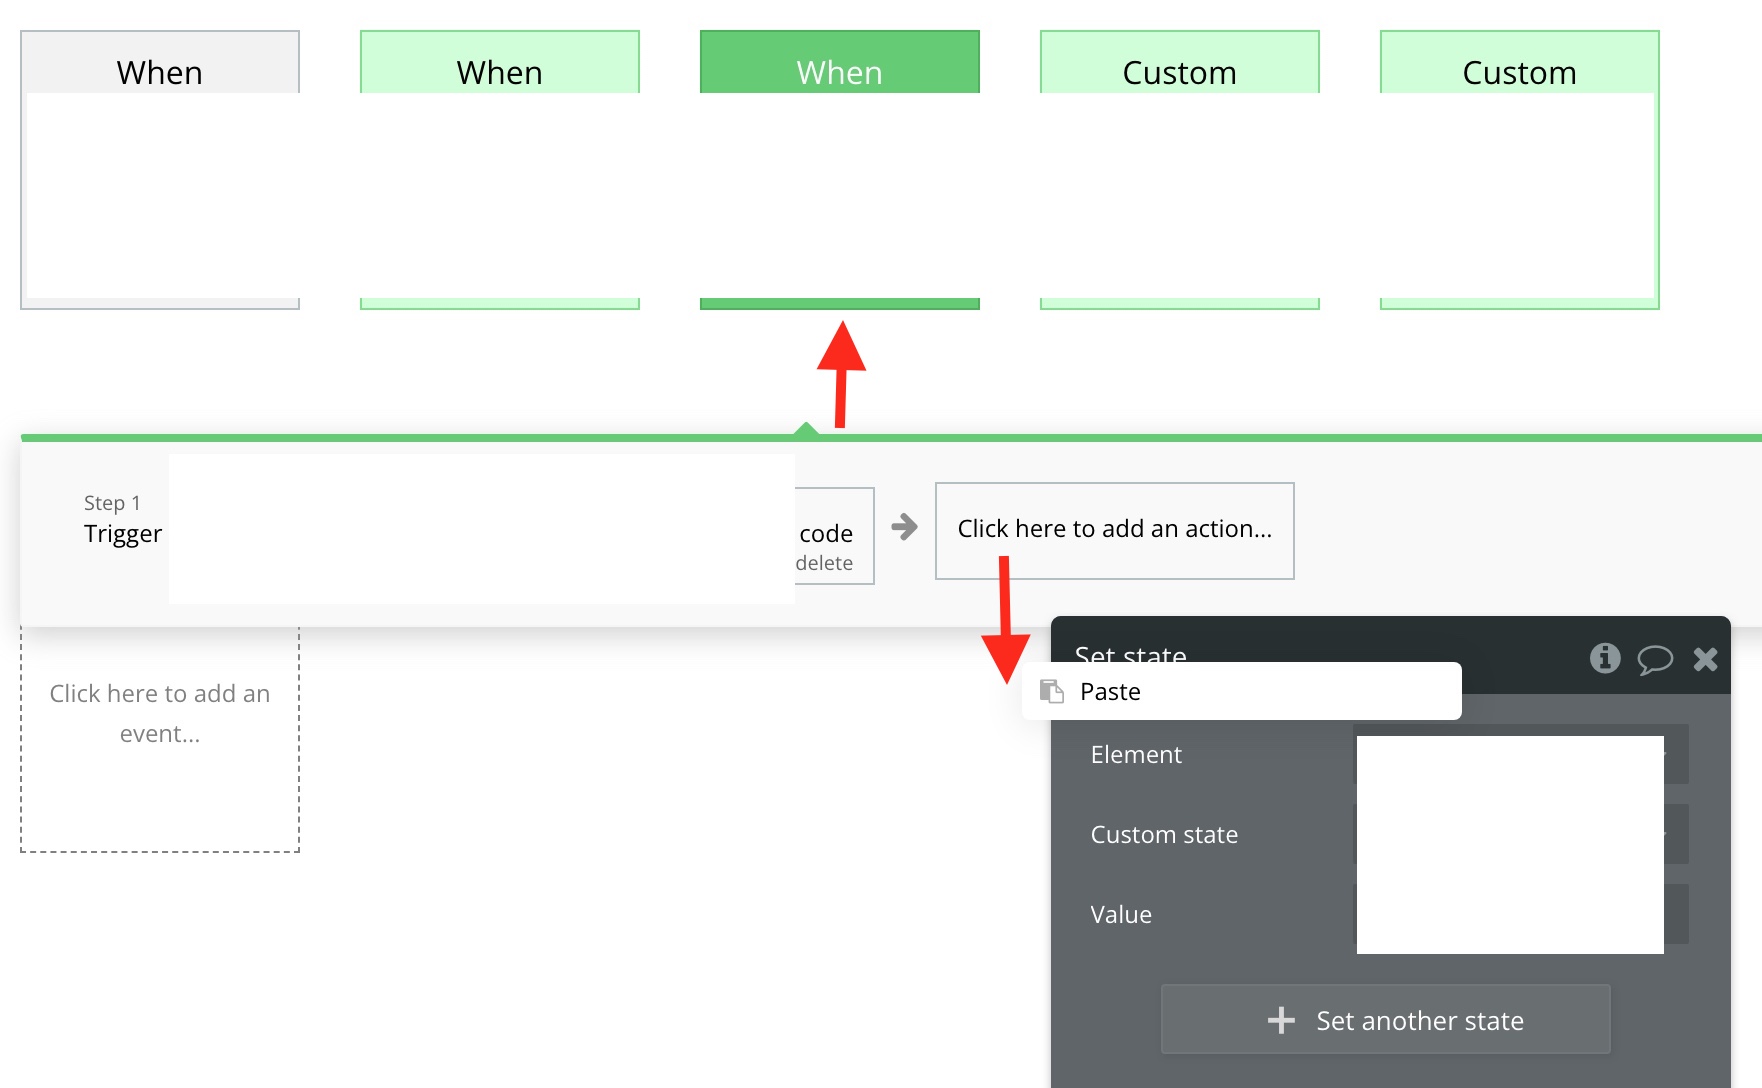Open the info icon in Set state panel
Image resolution: width=1762 pixels, height=1088 pixels.
[1605, 658]
